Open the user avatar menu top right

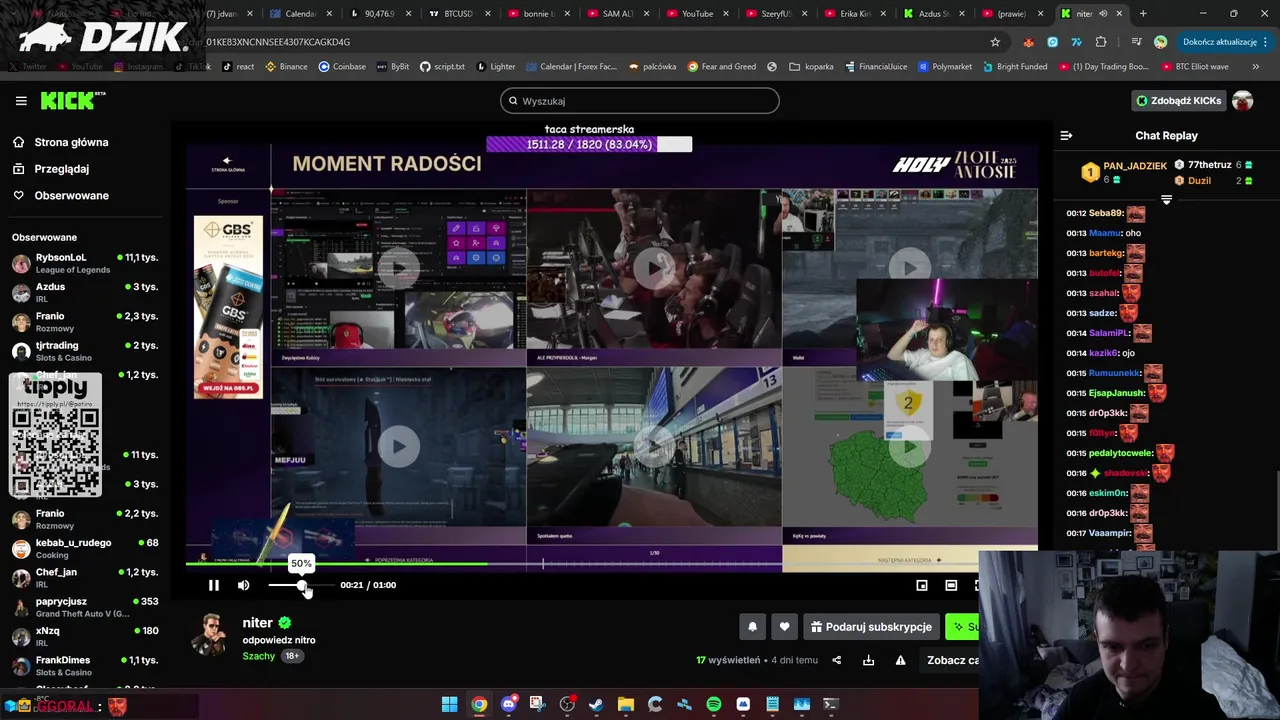tap(1242, 100)
